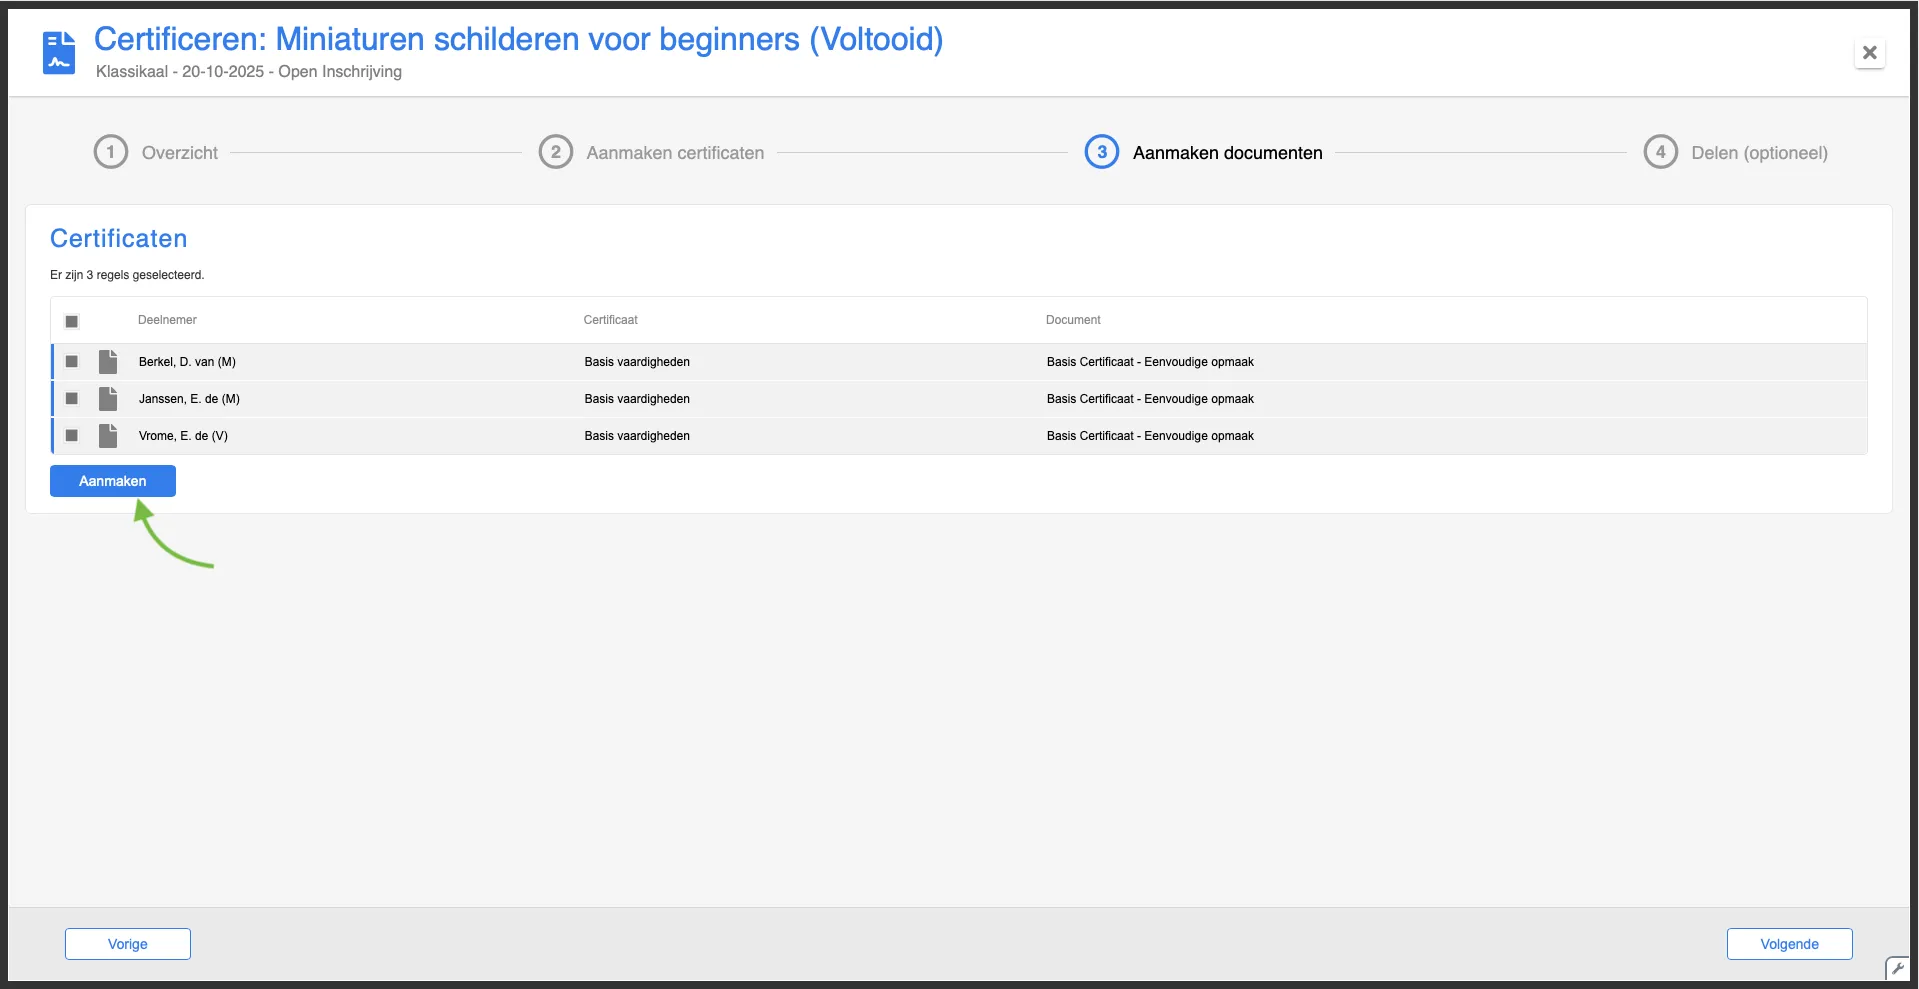This screenshot has width=1919, height=989.
Task: Go to step 4 Delen (optioneel)
Action: pos(1735,152)
